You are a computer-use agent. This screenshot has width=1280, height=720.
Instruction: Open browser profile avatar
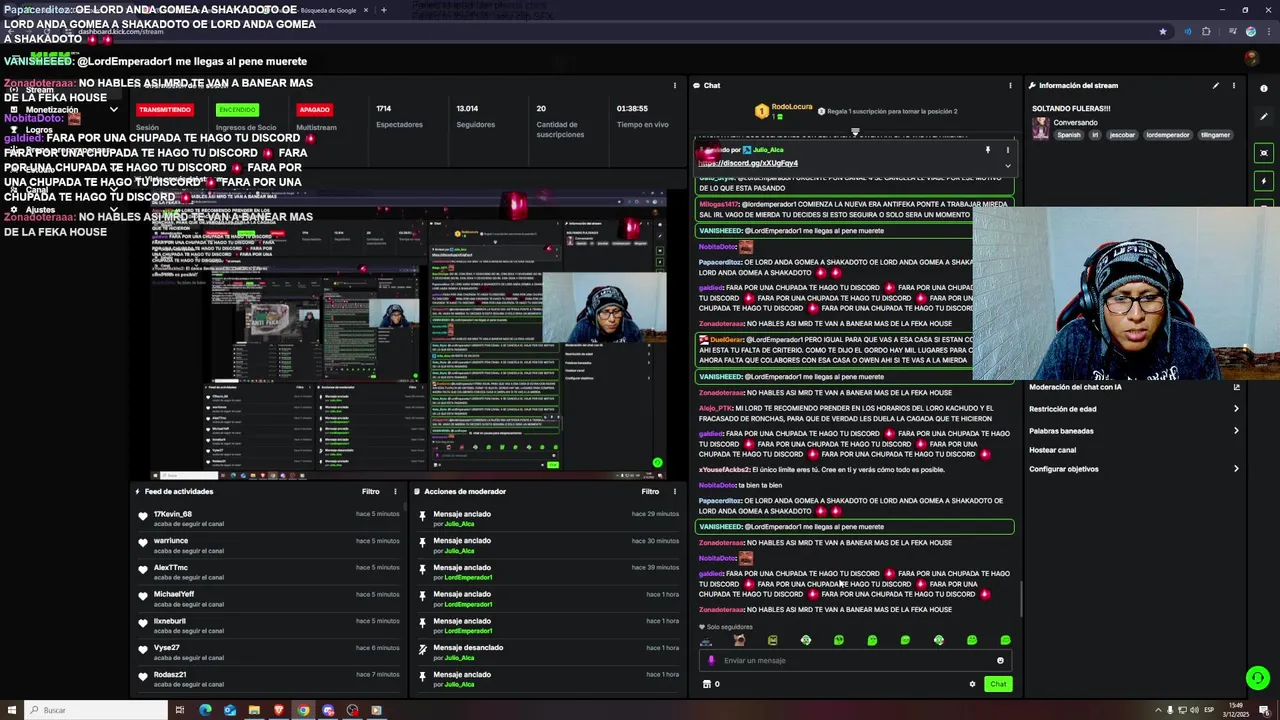click(1250, 31)
